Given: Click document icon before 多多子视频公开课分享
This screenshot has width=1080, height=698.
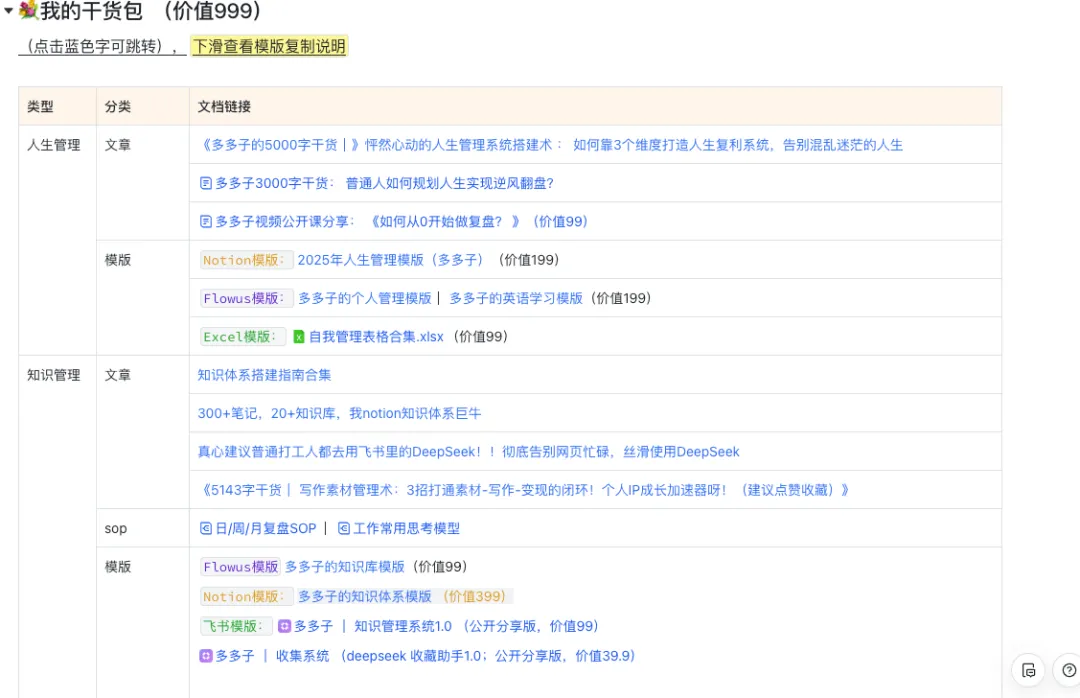Looking at the screenshot, I should [205, 221].
